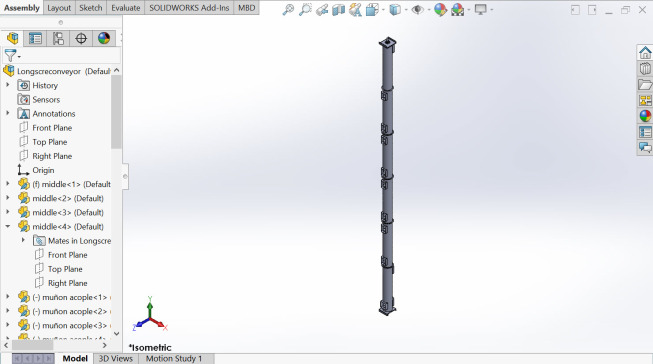Select the Longscreconveyor root assembly node
Screen dimensions: 653x364
point(57,71)
